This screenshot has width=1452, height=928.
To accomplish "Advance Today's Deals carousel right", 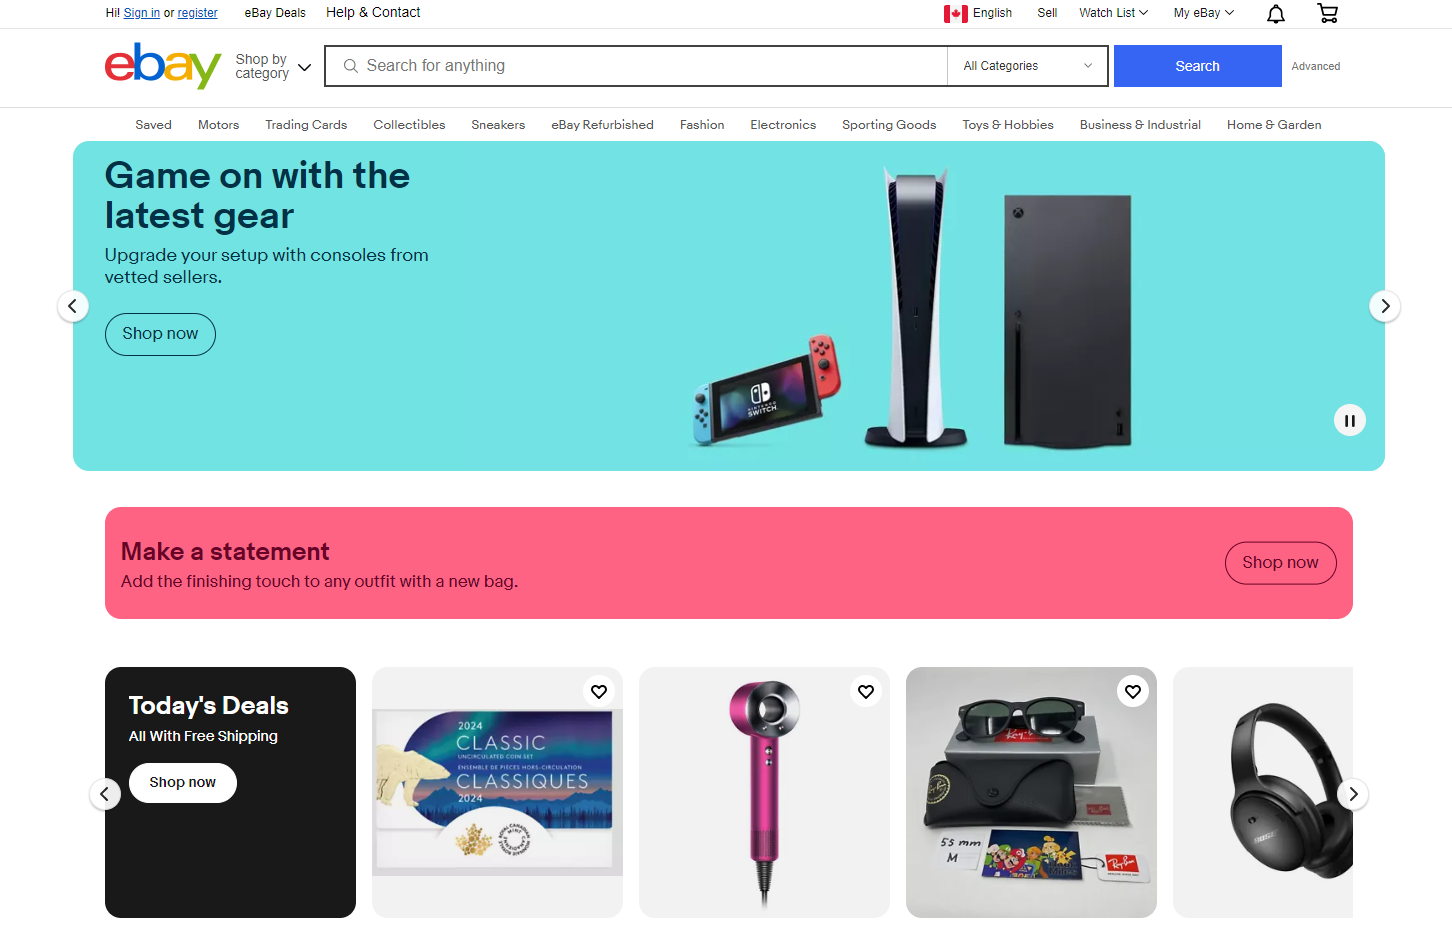I will coord(1353,794).
